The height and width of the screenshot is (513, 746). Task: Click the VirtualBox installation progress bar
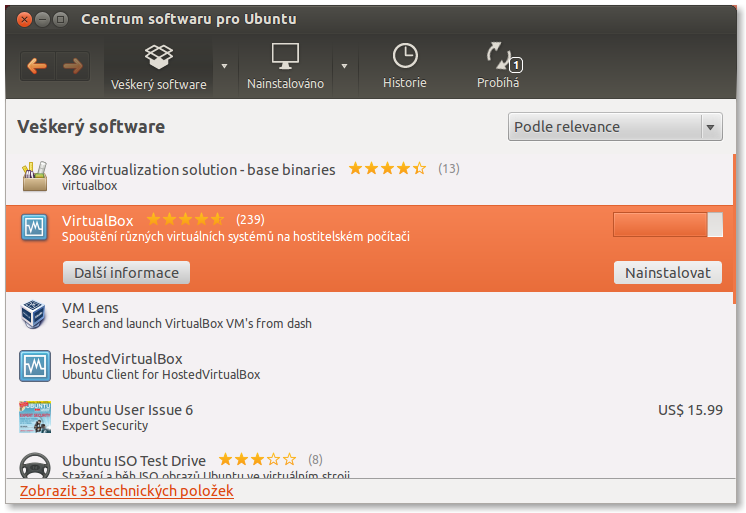pos(668,225)
